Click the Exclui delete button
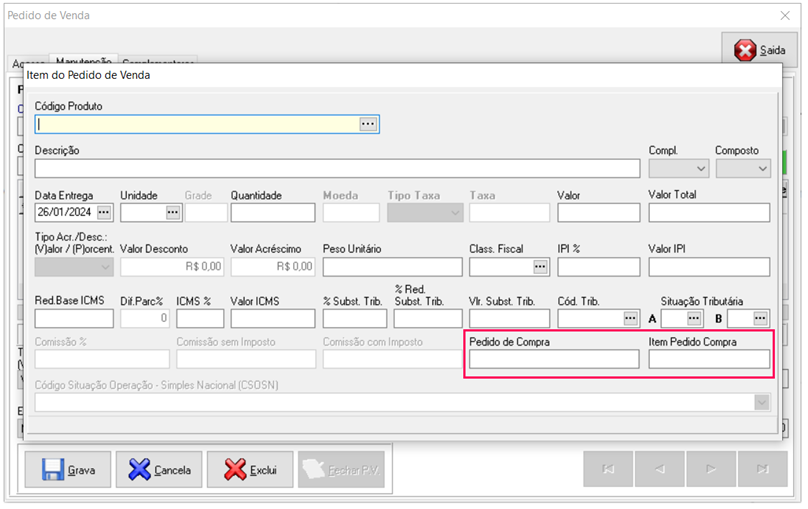808x509 pixels. tap(251, 469)
